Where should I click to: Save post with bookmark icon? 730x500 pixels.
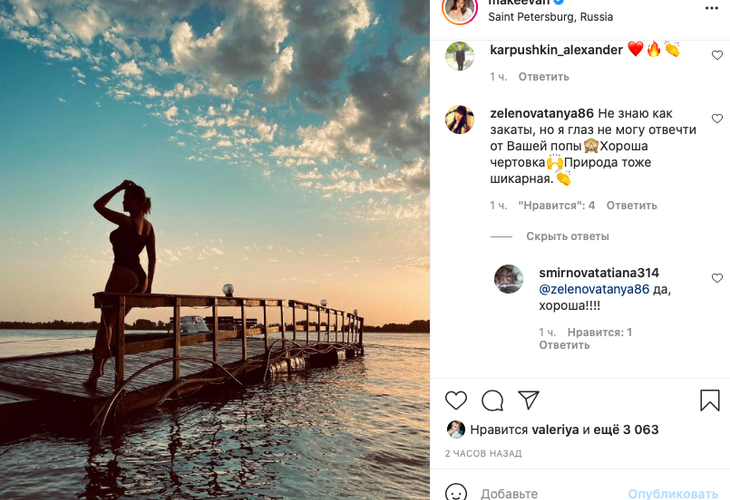click(x=709, y=400)
